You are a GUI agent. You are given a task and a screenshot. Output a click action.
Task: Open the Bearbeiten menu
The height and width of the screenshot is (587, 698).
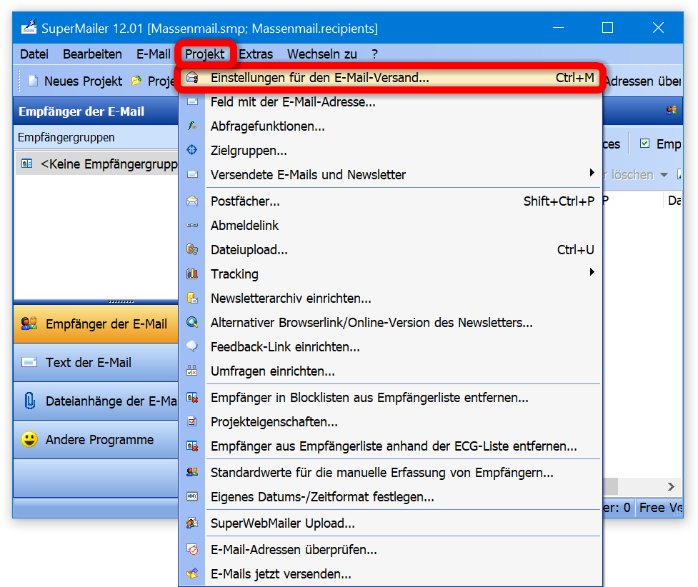pyautogui.click(x=92, y=54)
